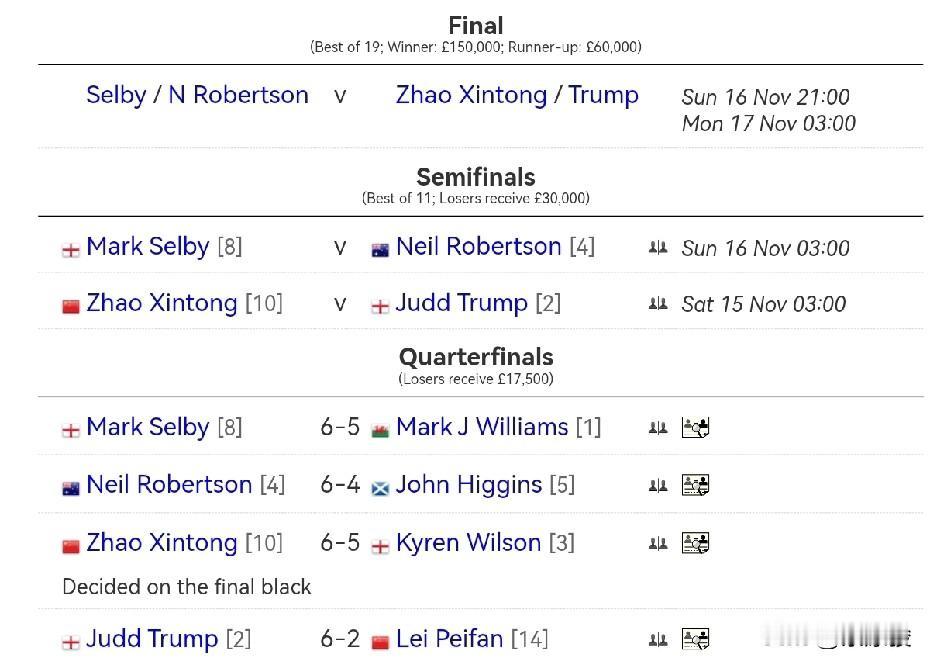Screen dimensions: 930x666
Task: Open match details icon for Zhao Xintong 6-5 Wilson
Action: pyautogui.click(x=695, y=543)
